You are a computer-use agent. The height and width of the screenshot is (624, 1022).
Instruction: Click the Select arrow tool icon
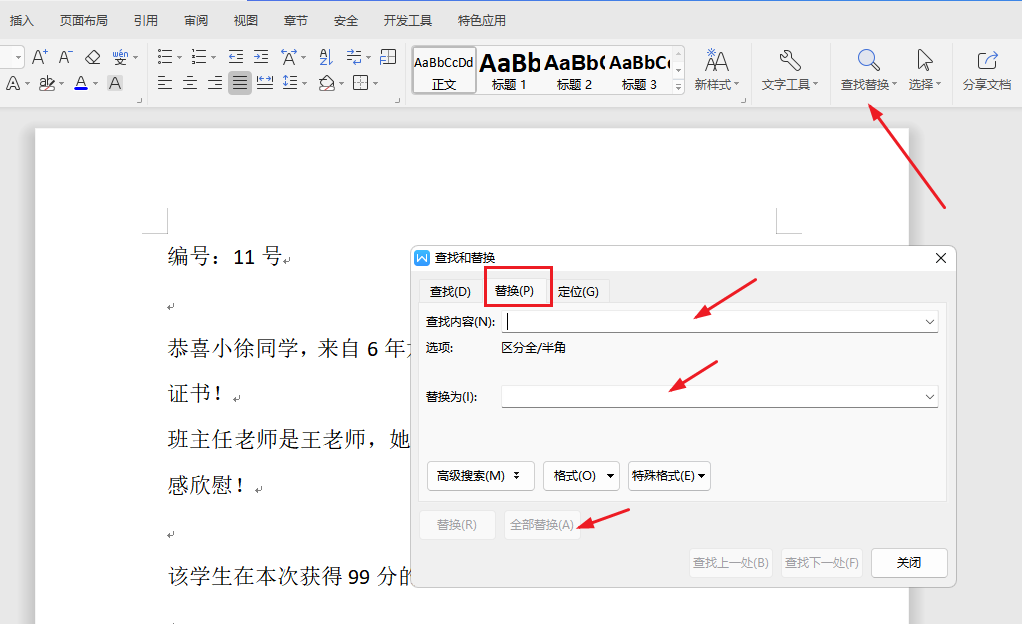point(925,58)
